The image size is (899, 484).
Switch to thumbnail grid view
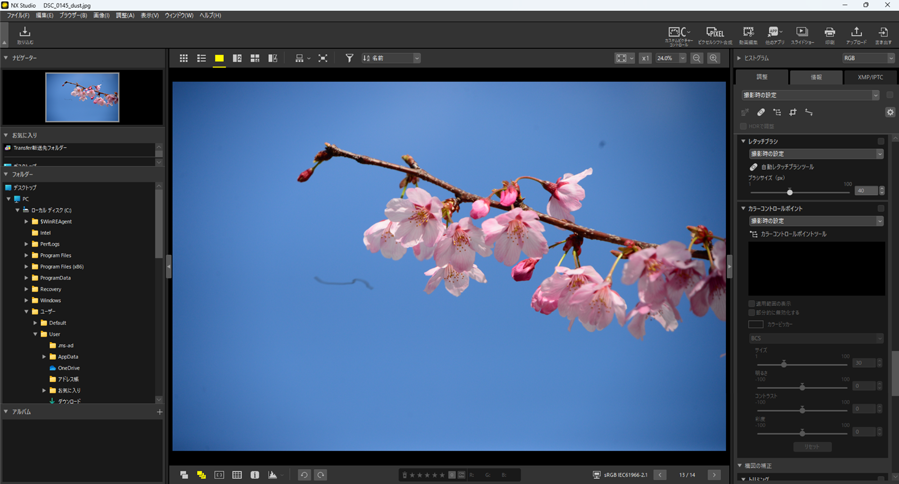[x=183, y=59]
